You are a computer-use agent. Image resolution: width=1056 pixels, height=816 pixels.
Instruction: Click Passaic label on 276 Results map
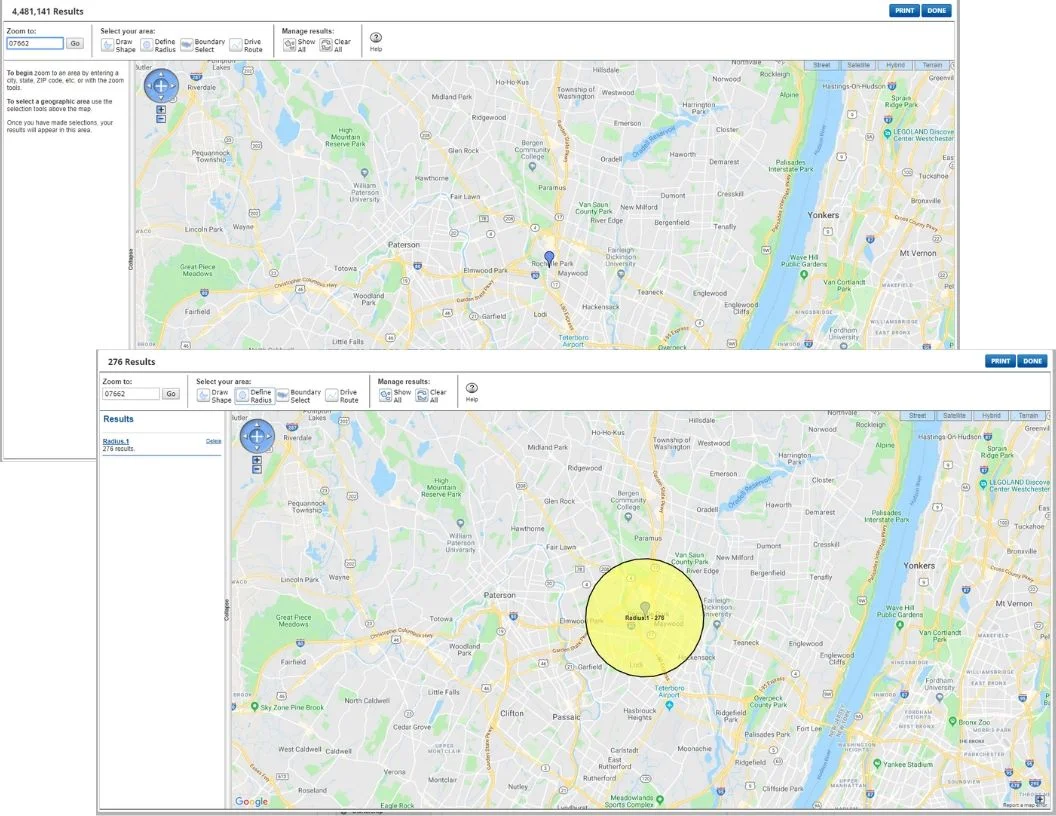[x=566, y=717]
